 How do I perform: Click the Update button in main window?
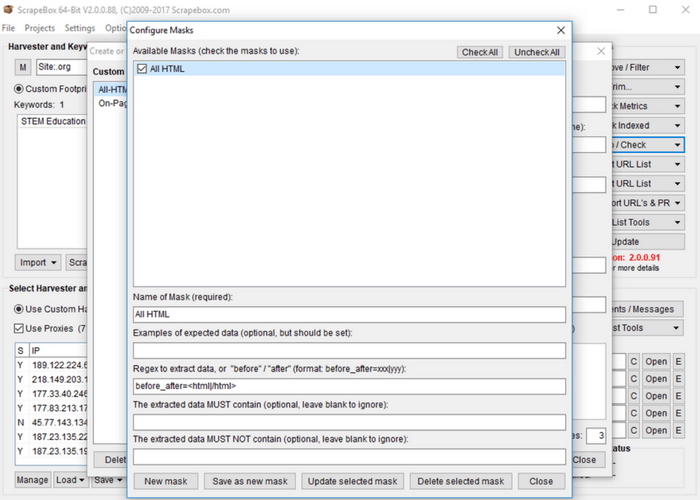(647, 242)
